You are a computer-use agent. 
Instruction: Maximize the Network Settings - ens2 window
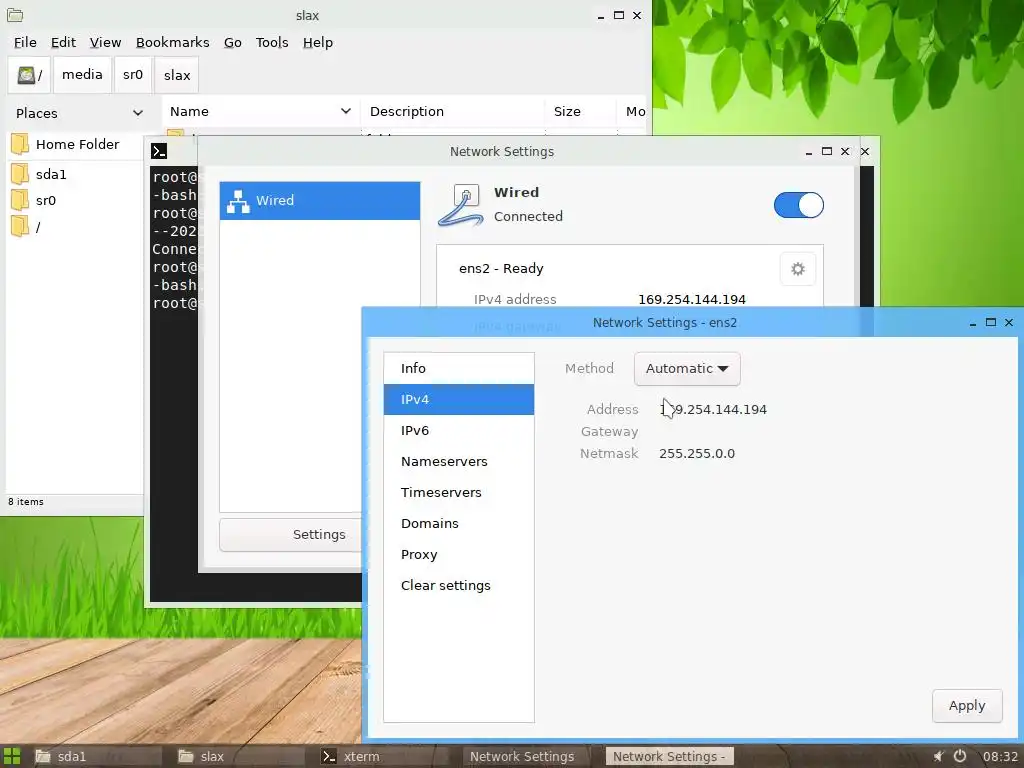coord(991,323)
